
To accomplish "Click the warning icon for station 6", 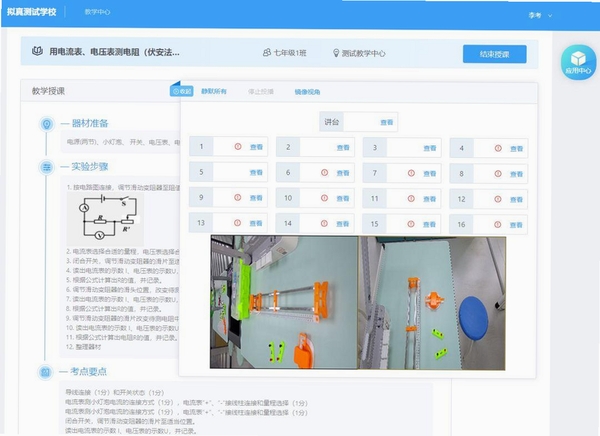I will 324,172.
